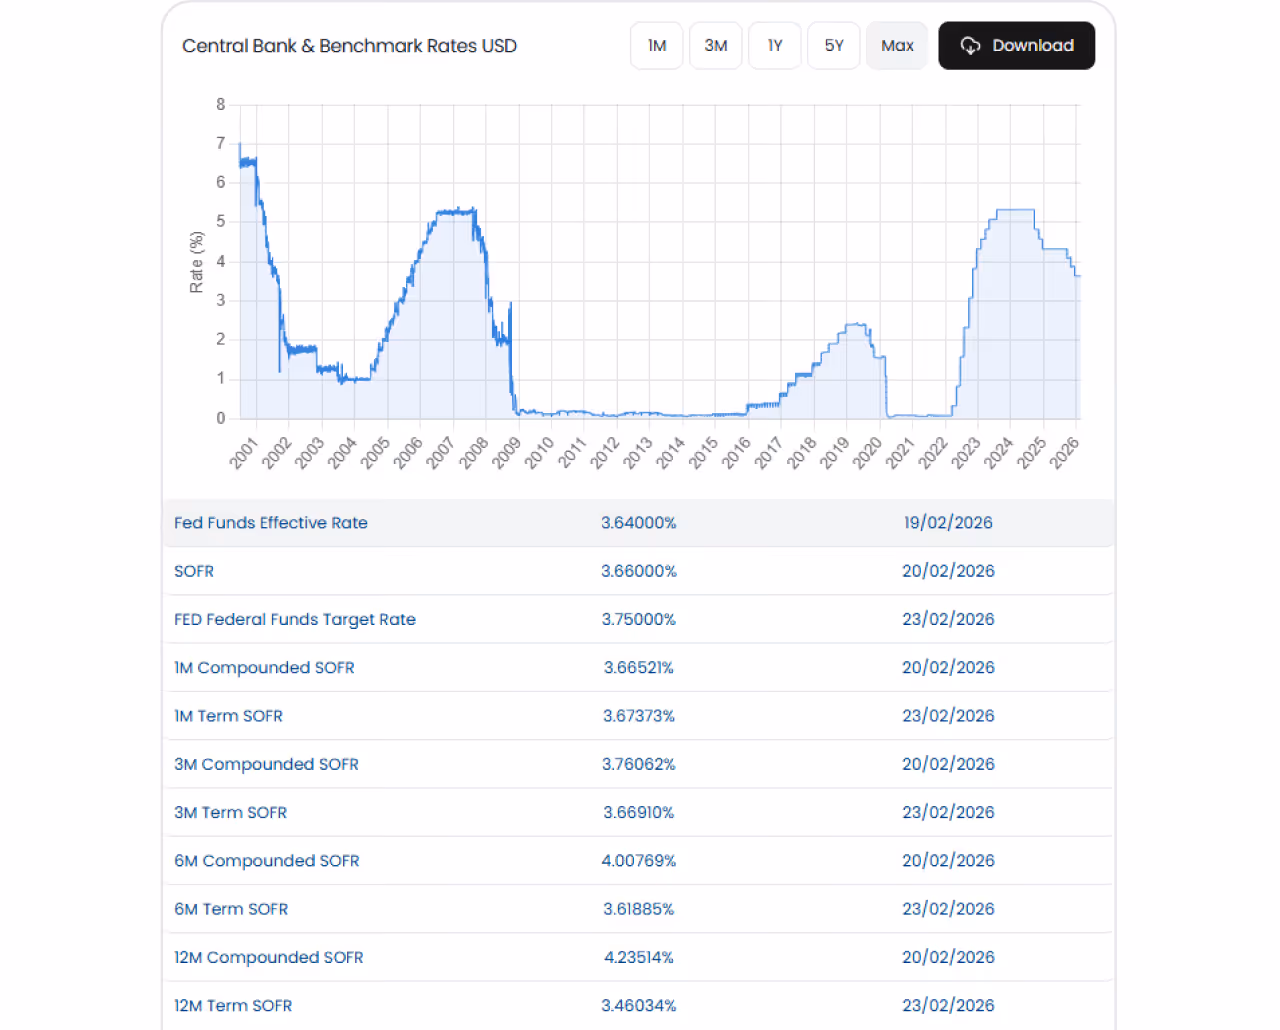This screenshot has height=1030, width=1280.
Task: Select the 1M Term SOFR entry
Action: pos(229,716)
